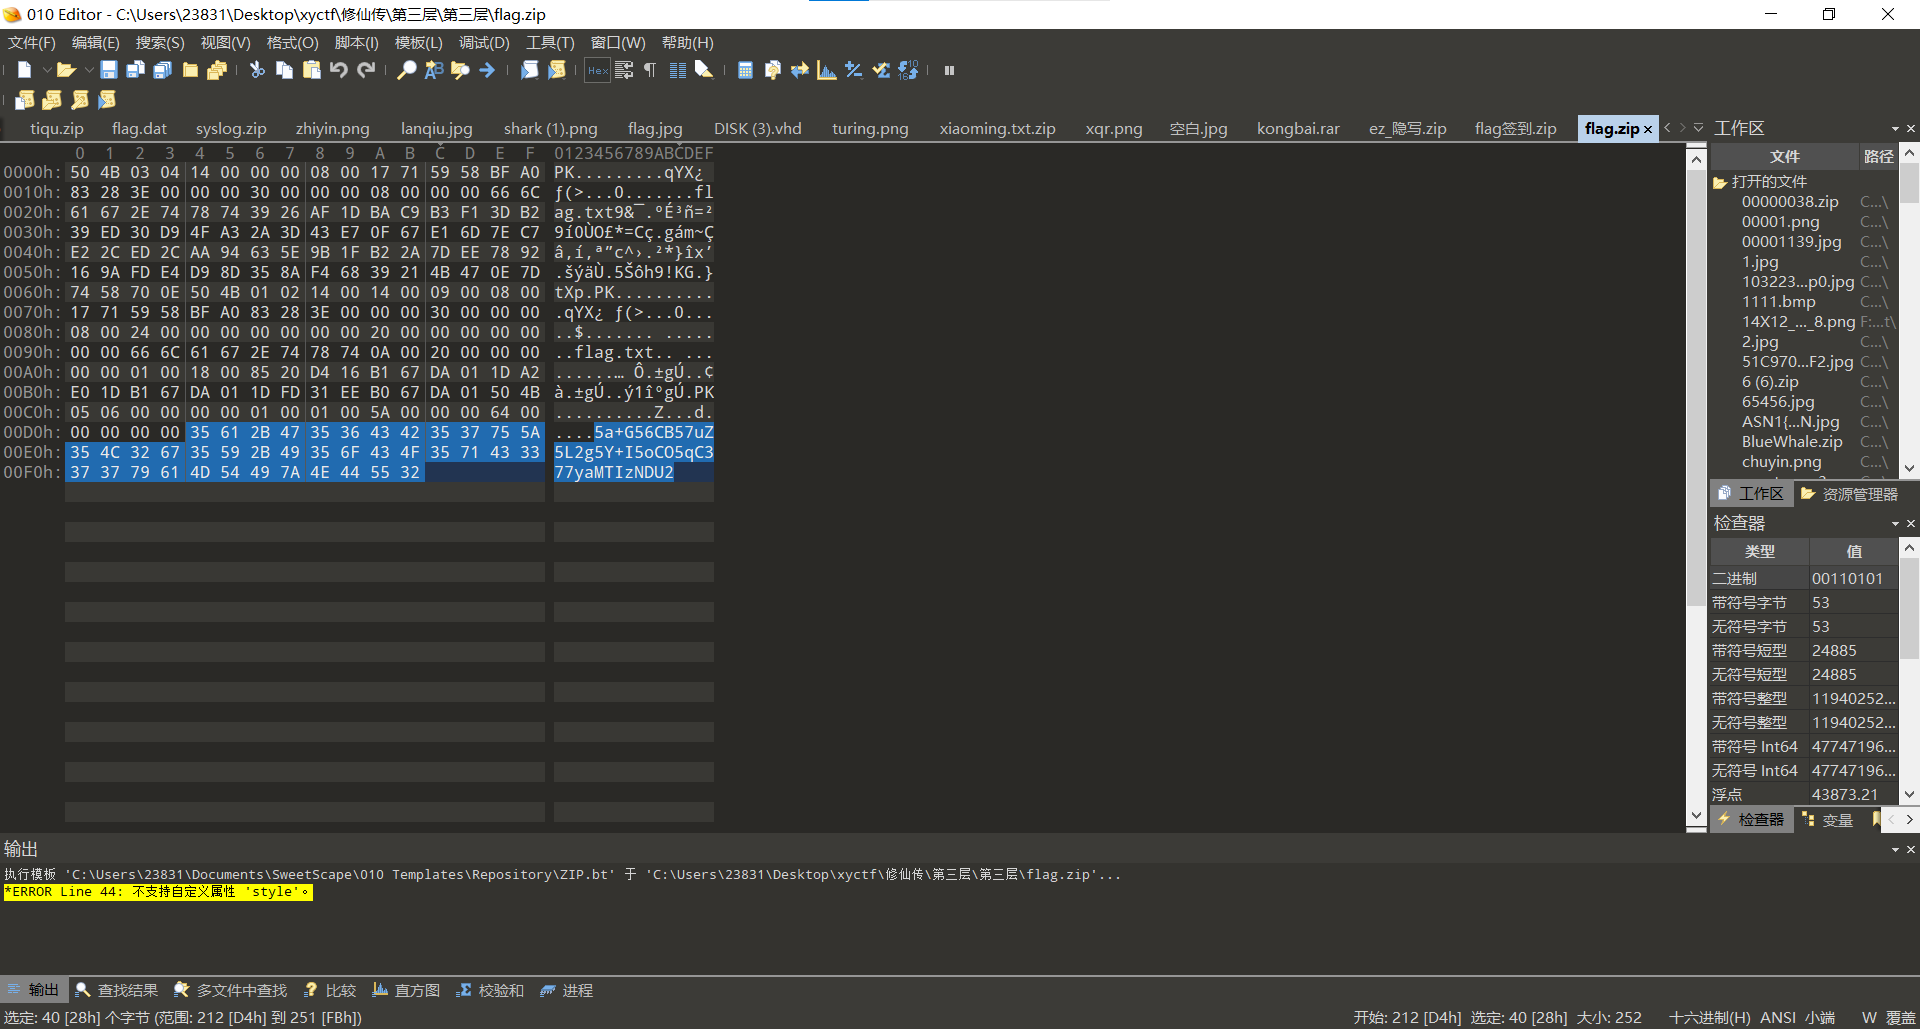Image resolution: width=1920 pixels, height=1029 pixels.
Task: Click the 覆盖 overwrite mode status entry
Action: pyautogui.click(x=1901, y=1017)
